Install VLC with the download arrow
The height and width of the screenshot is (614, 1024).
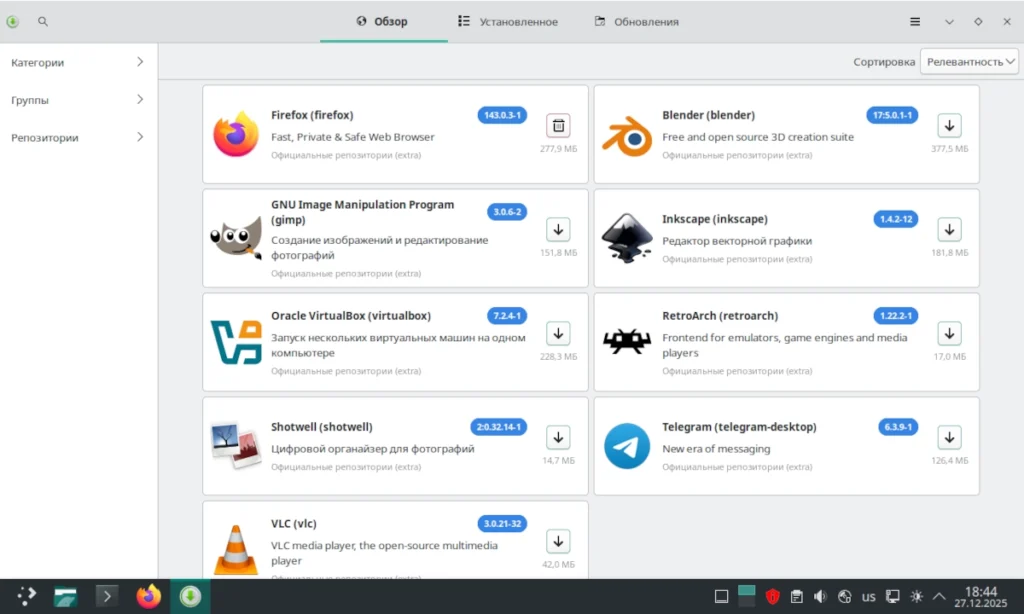(x=558, y=541)
